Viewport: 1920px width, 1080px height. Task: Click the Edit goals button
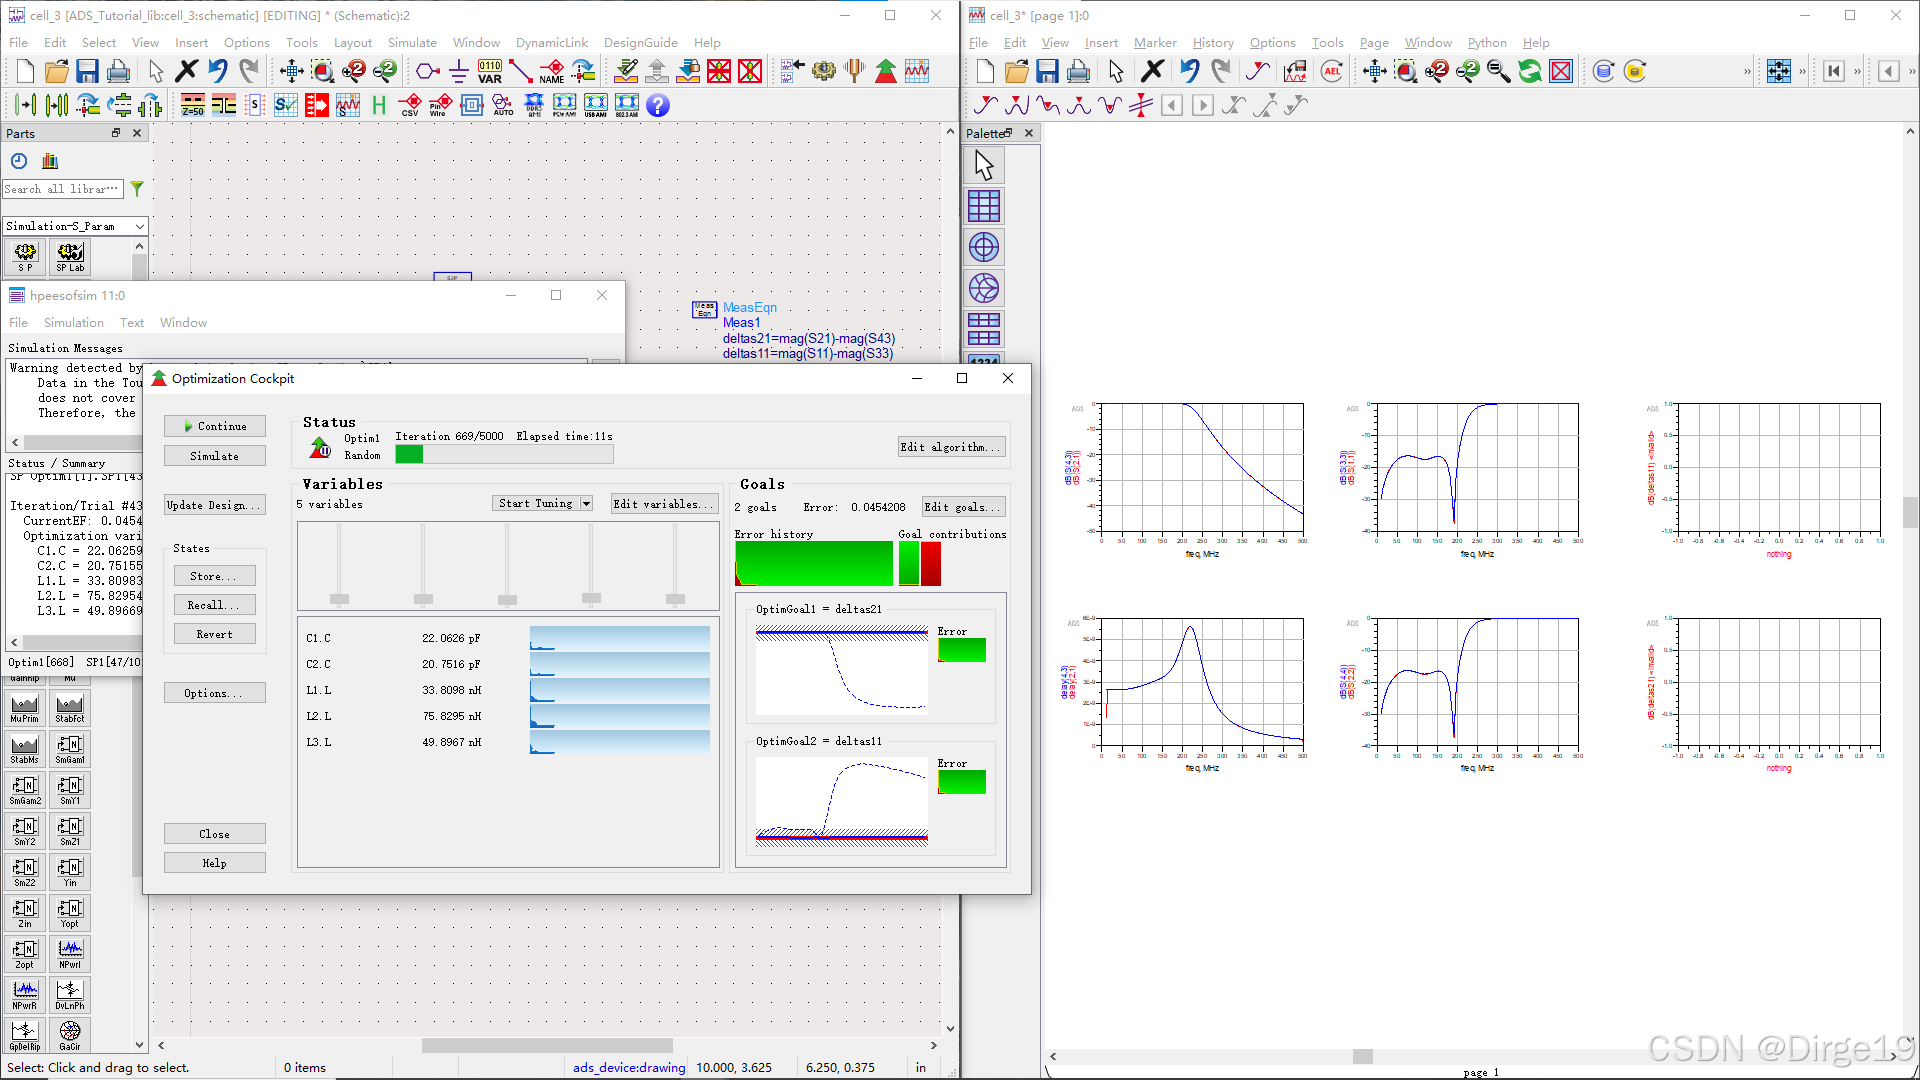click(x=963, y=507)
